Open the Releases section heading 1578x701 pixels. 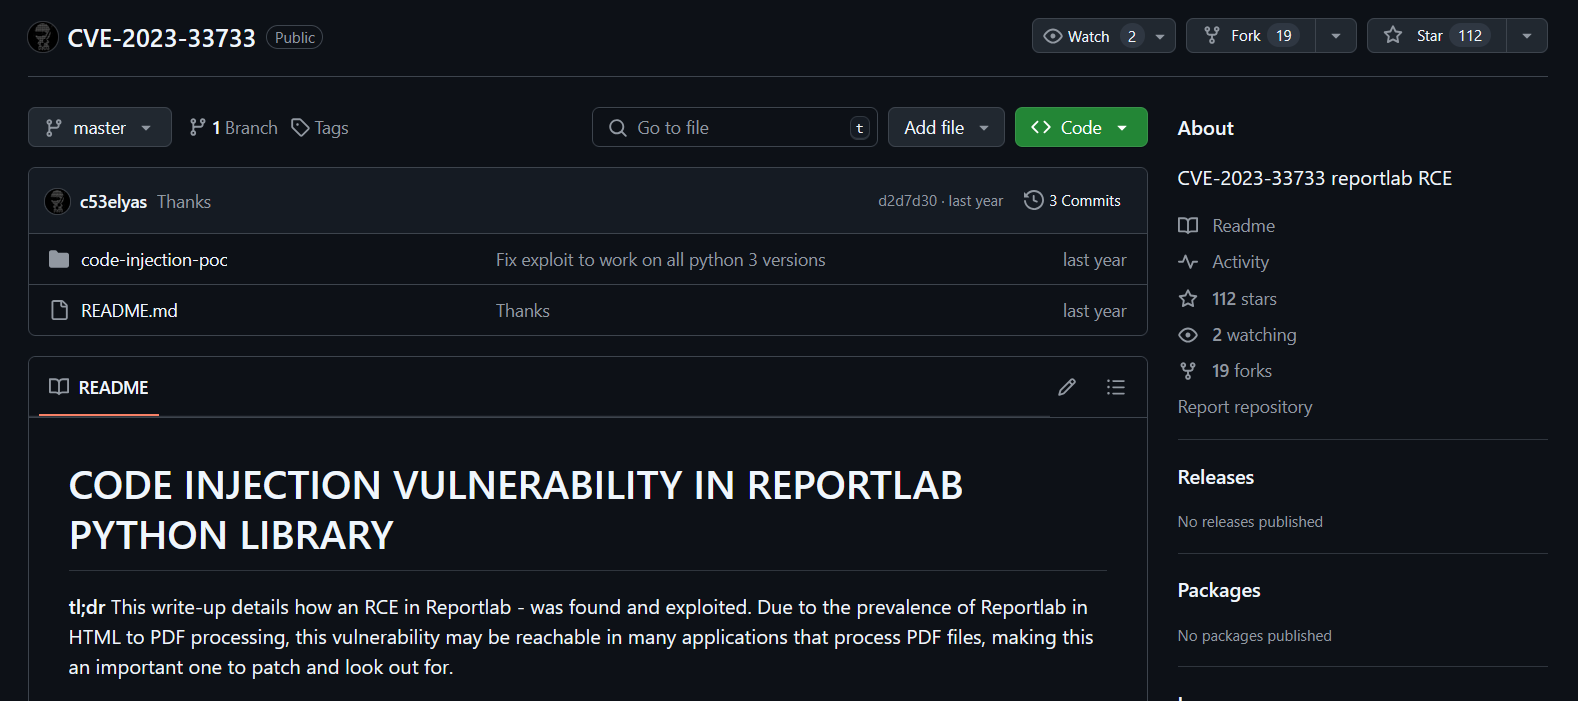(x=1216, y=477)
